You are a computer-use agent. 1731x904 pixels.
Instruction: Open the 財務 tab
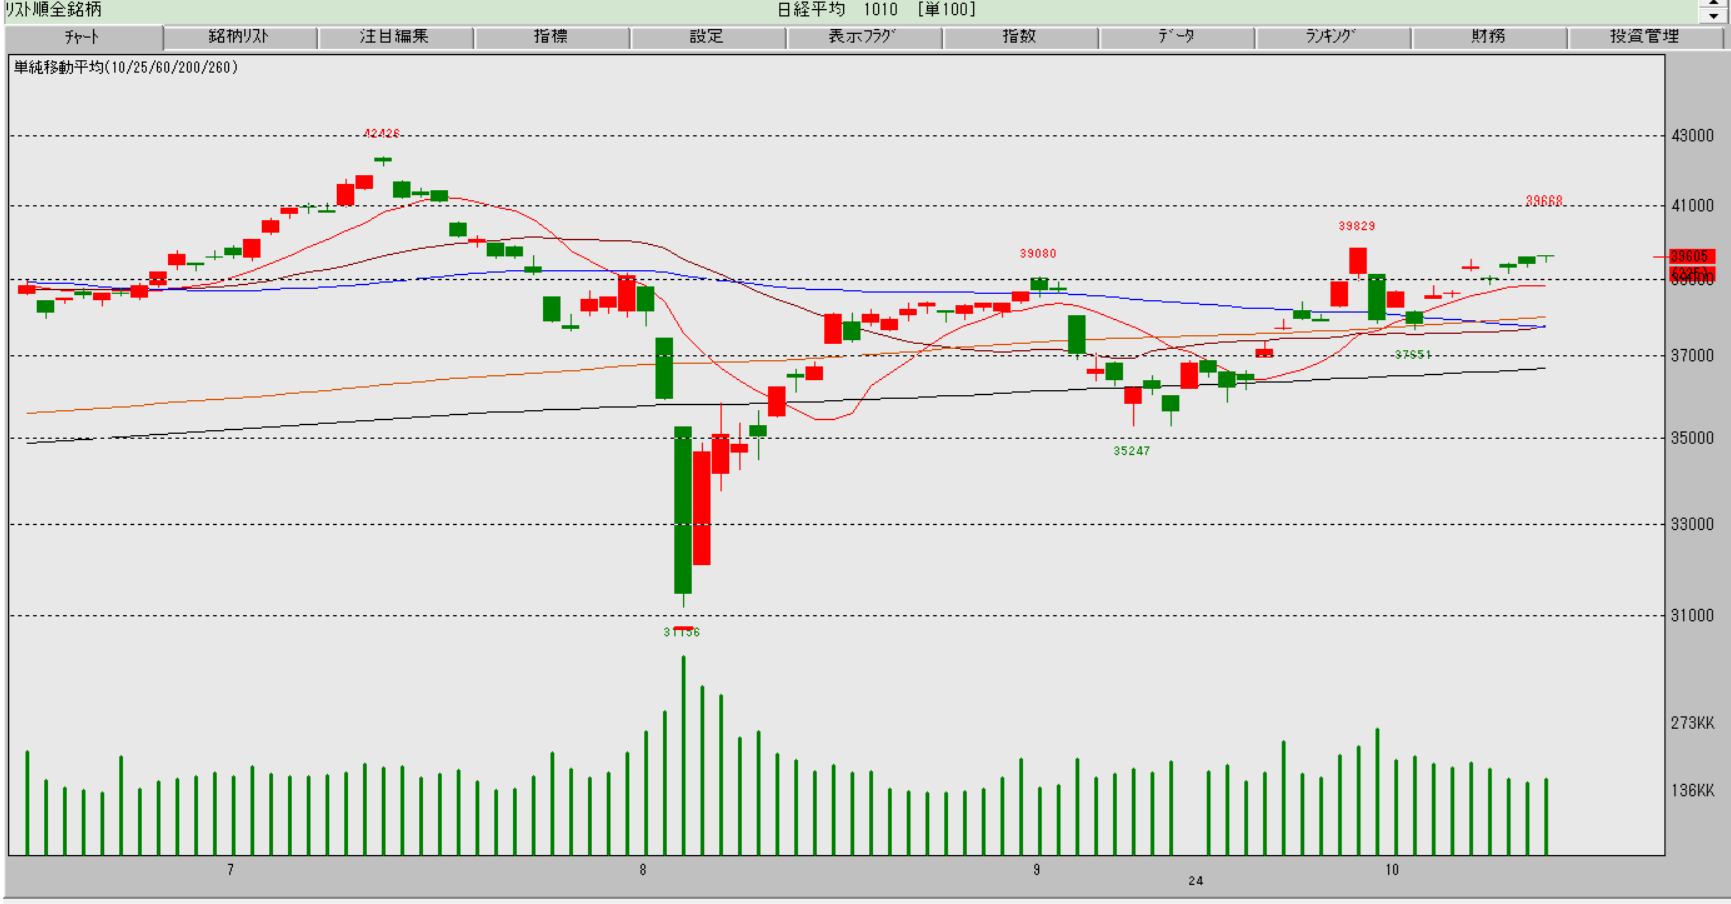click(1488, 37)
